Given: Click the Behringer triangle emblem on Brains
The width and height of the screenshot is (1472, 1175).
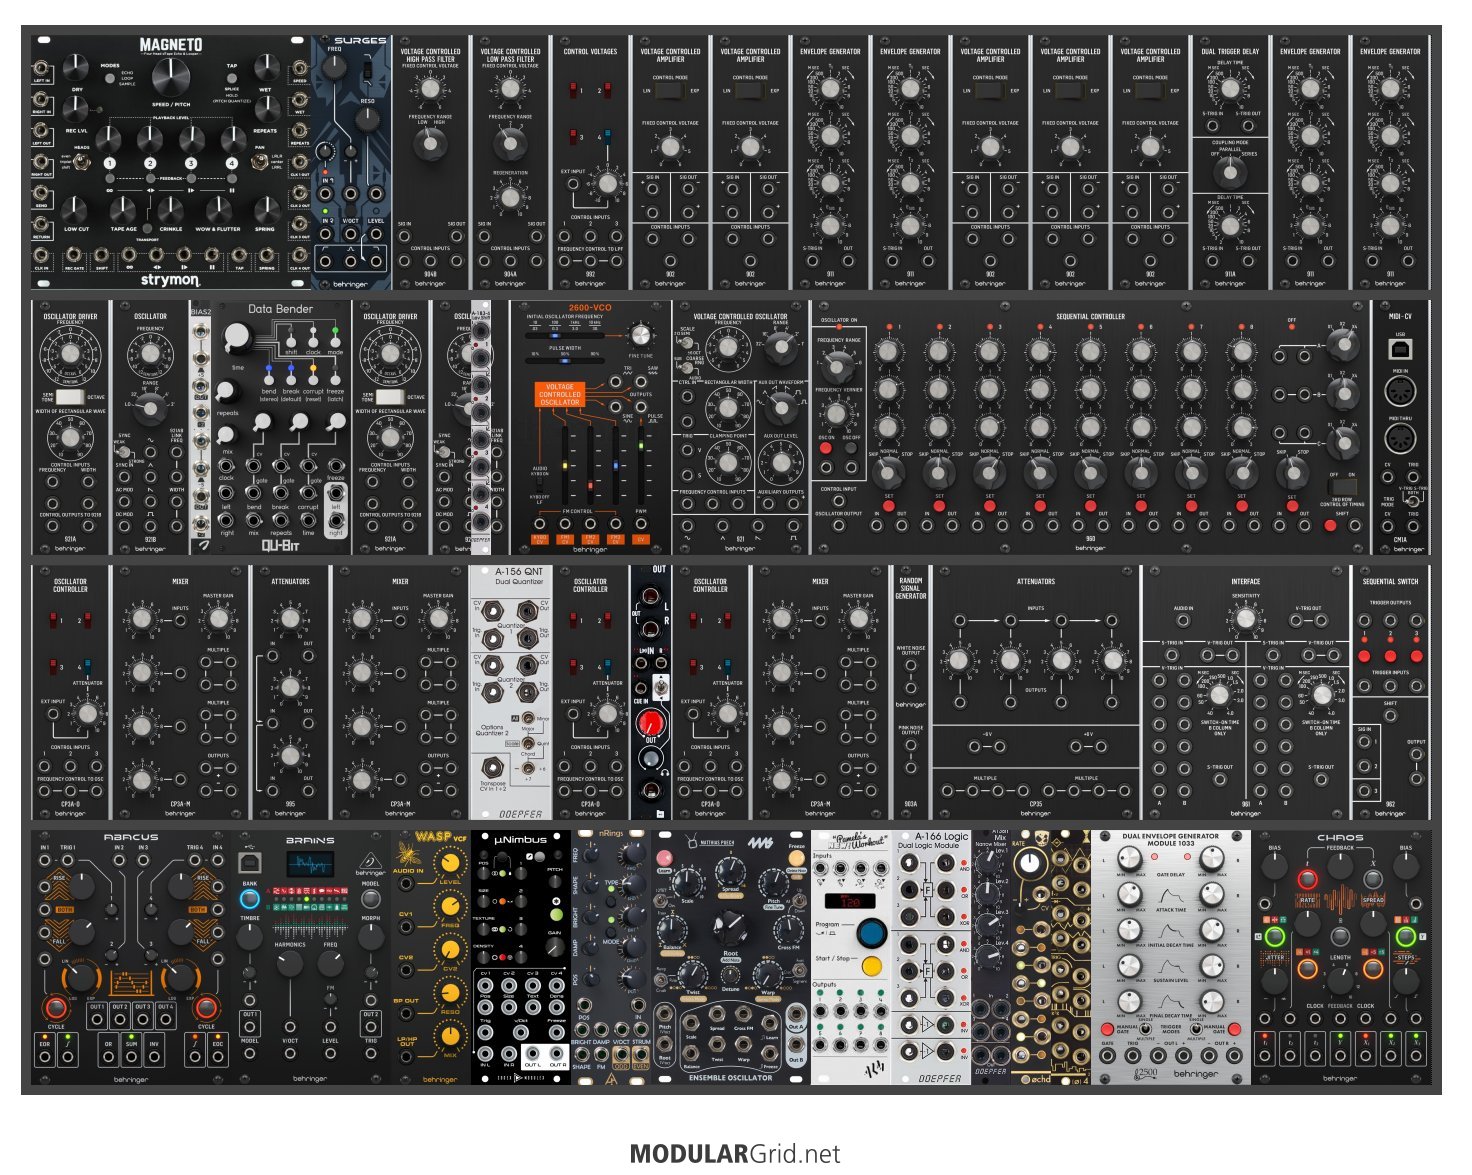Looking at the screenshot, I should 371,859.
